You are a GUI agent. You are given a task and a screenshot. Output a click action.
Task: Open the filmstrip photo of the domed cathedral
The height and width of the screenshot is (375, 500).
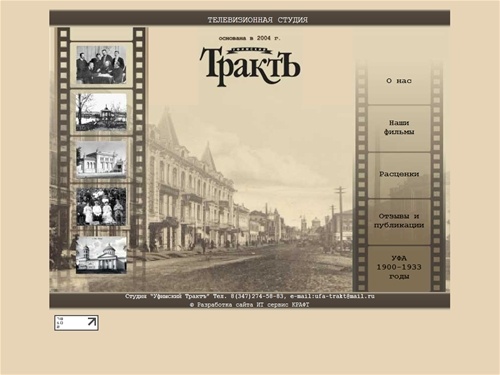click(101, 255)
